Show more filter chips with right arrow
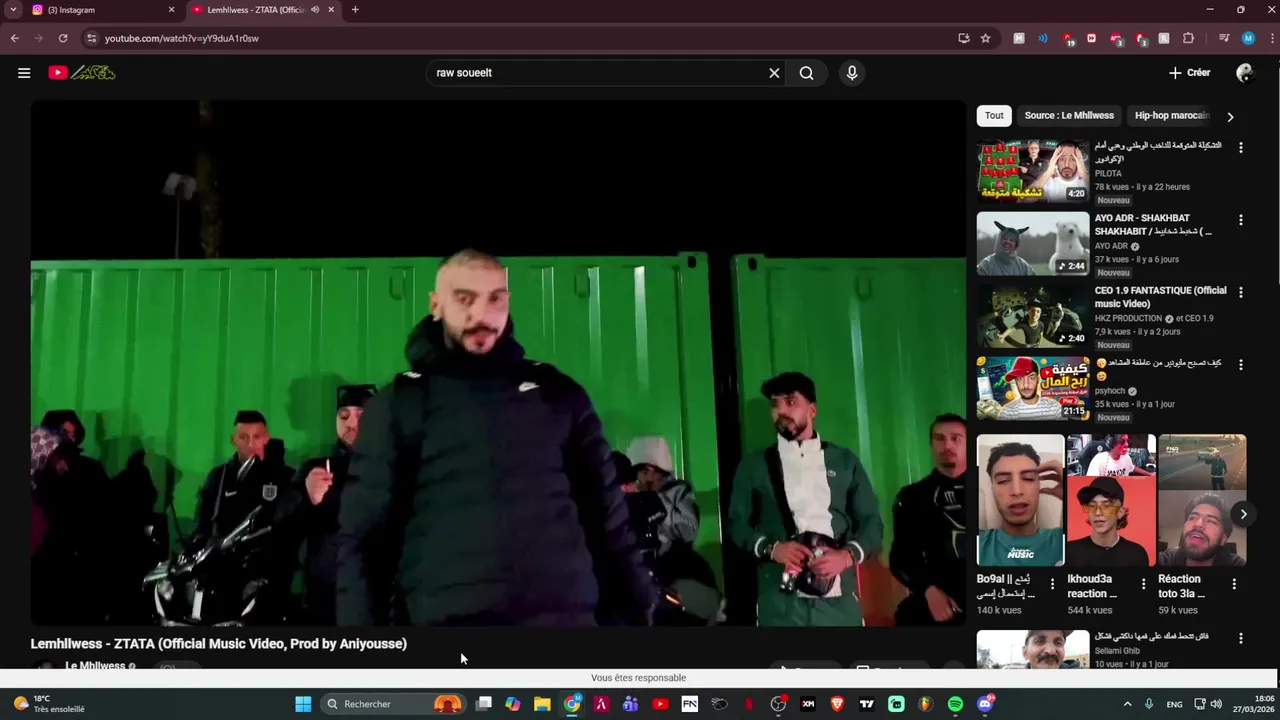The image size is (1280, 720). [x=1230, y=117]
